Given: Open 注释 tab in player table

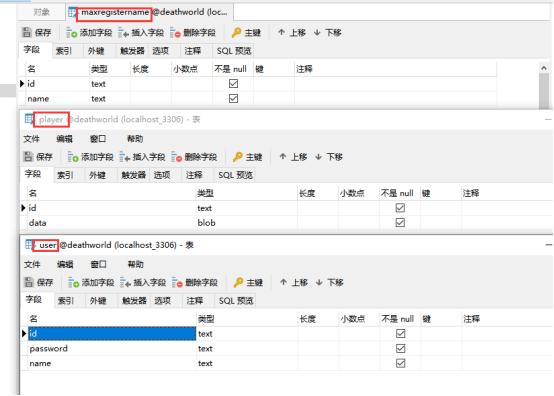Looking at the screenshot, I should point(194,175).
